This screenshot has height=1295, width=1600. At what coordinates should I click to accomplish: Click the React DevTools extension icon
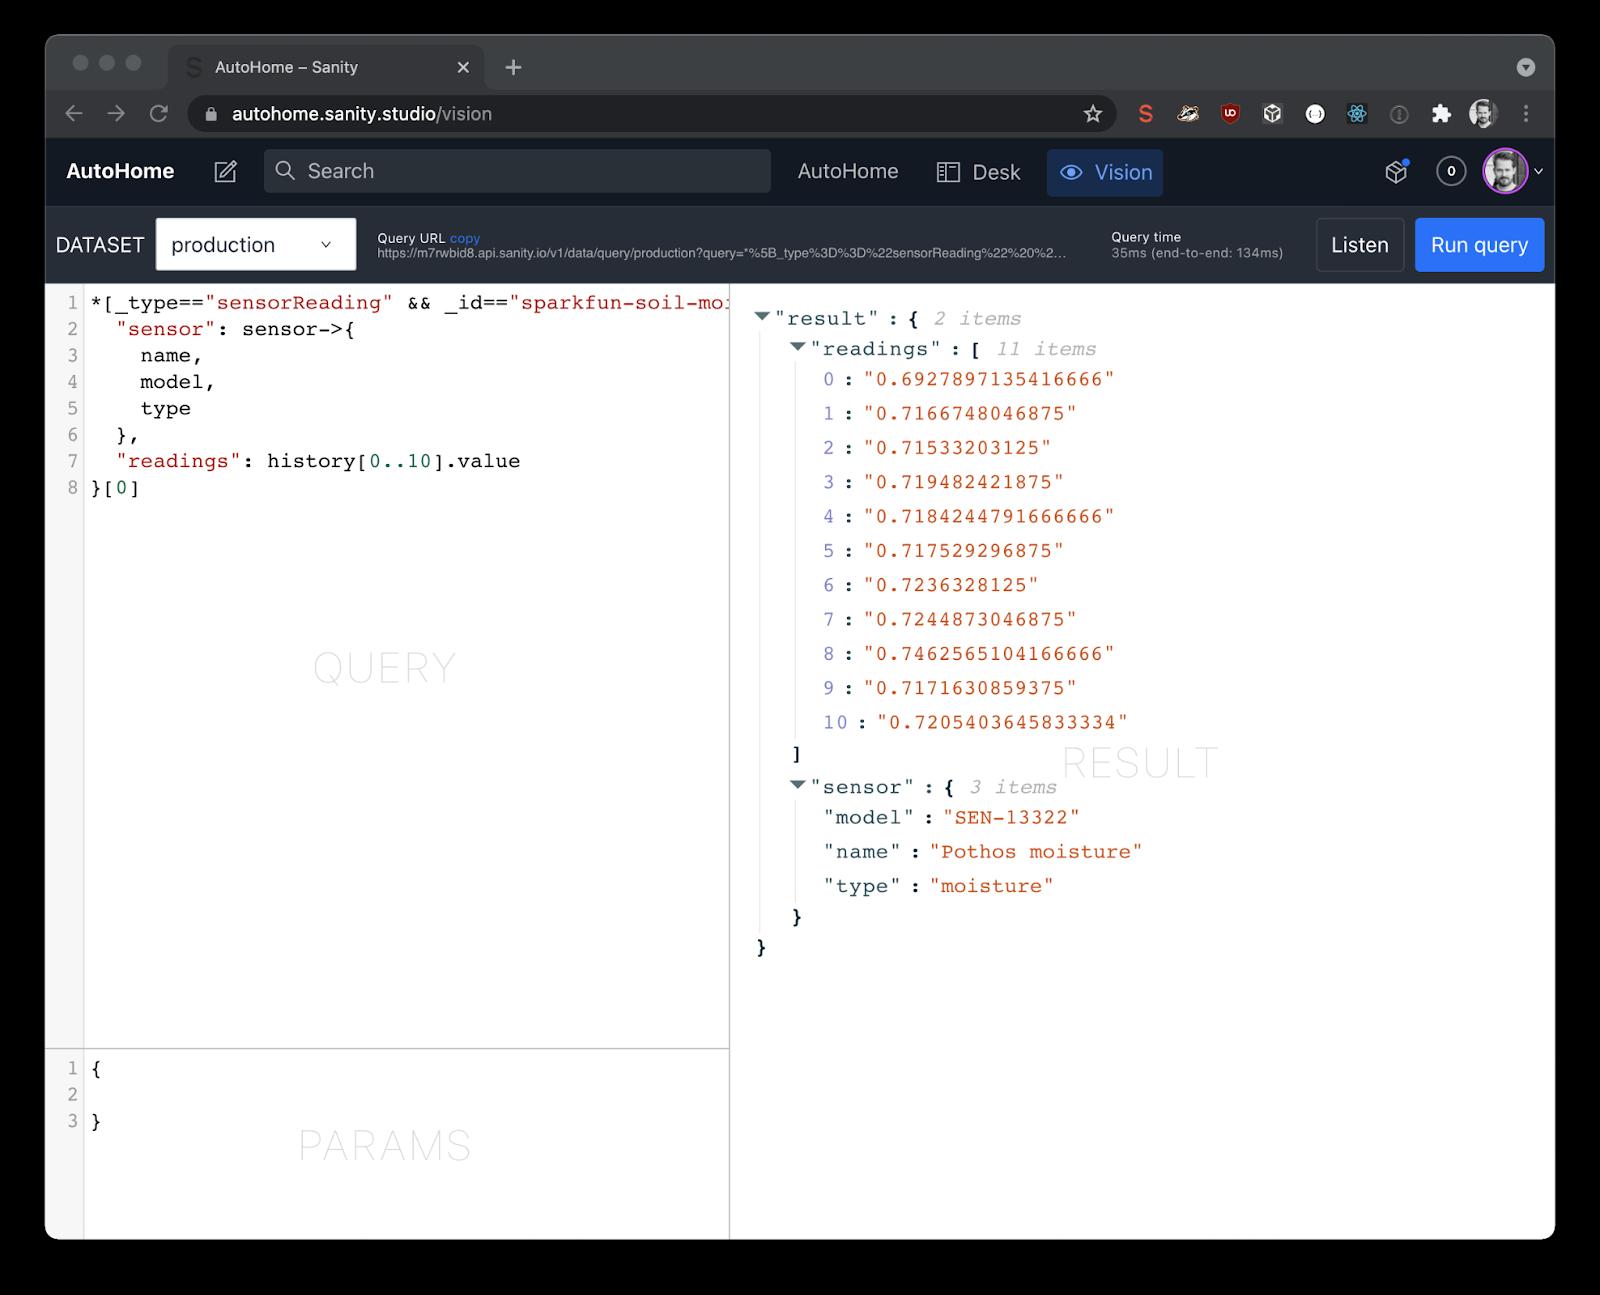(1357, 114)
